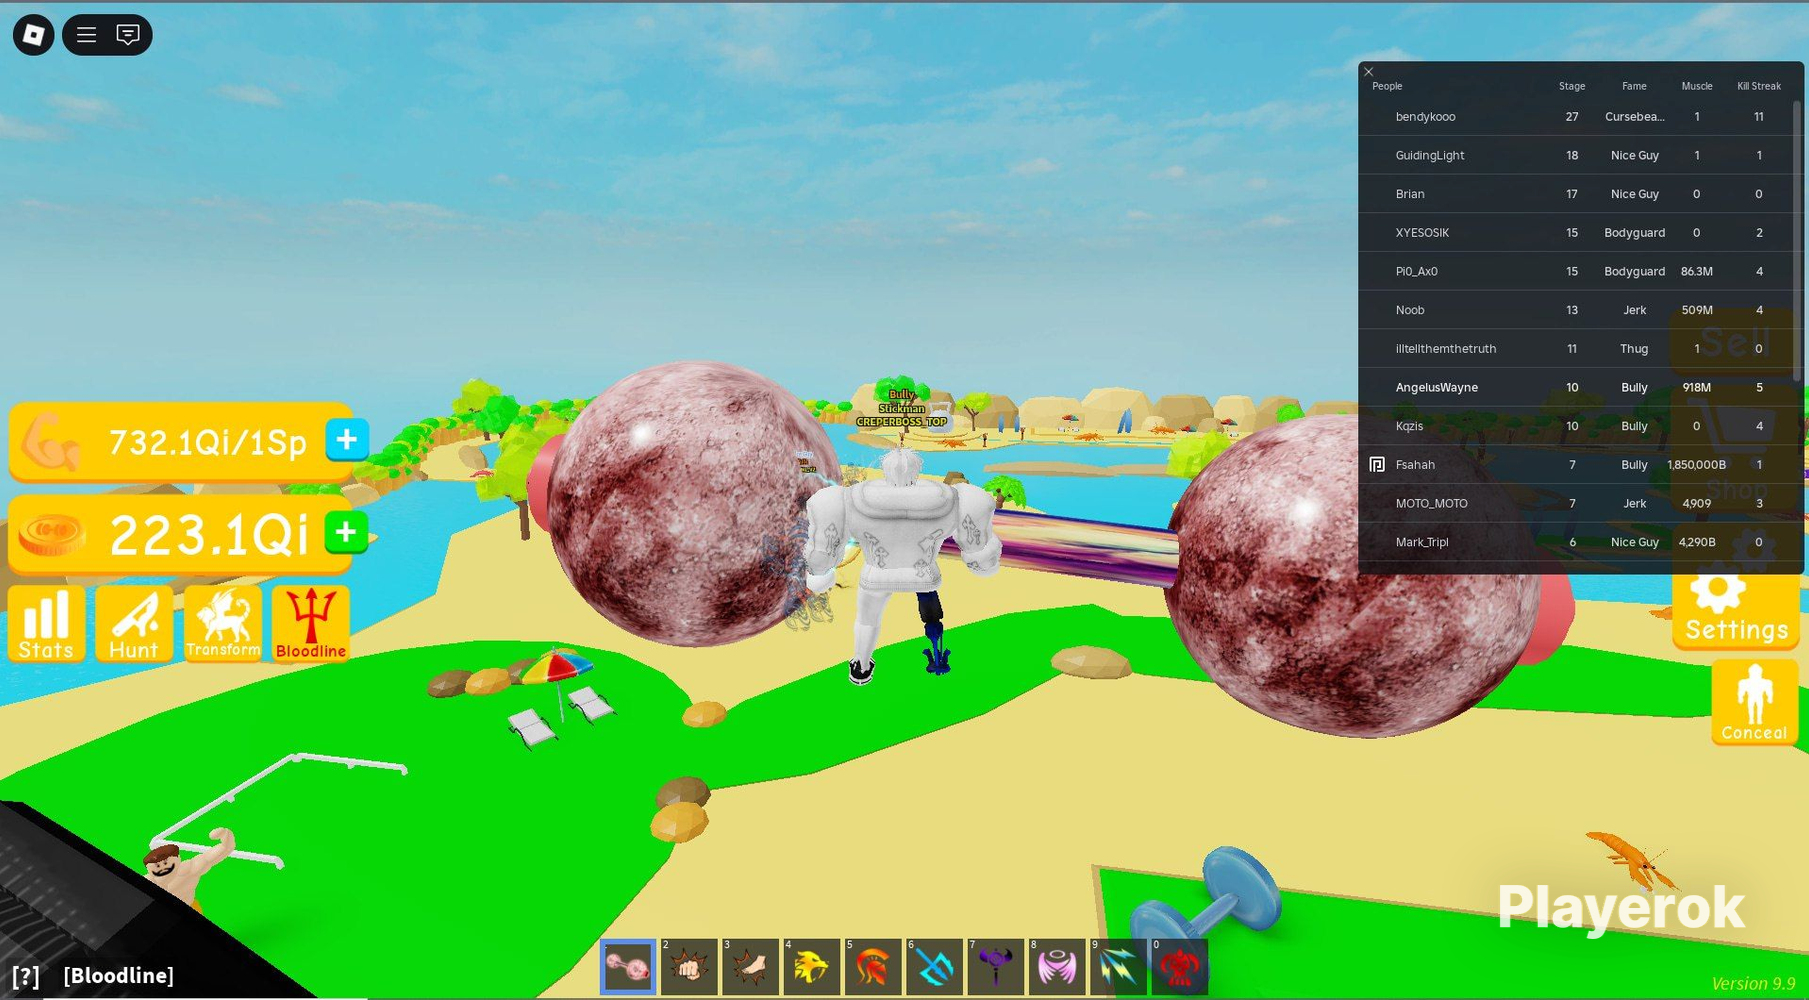Click the question mark help icon
Screen dimensions: 1809x1000
click(26, 976)
